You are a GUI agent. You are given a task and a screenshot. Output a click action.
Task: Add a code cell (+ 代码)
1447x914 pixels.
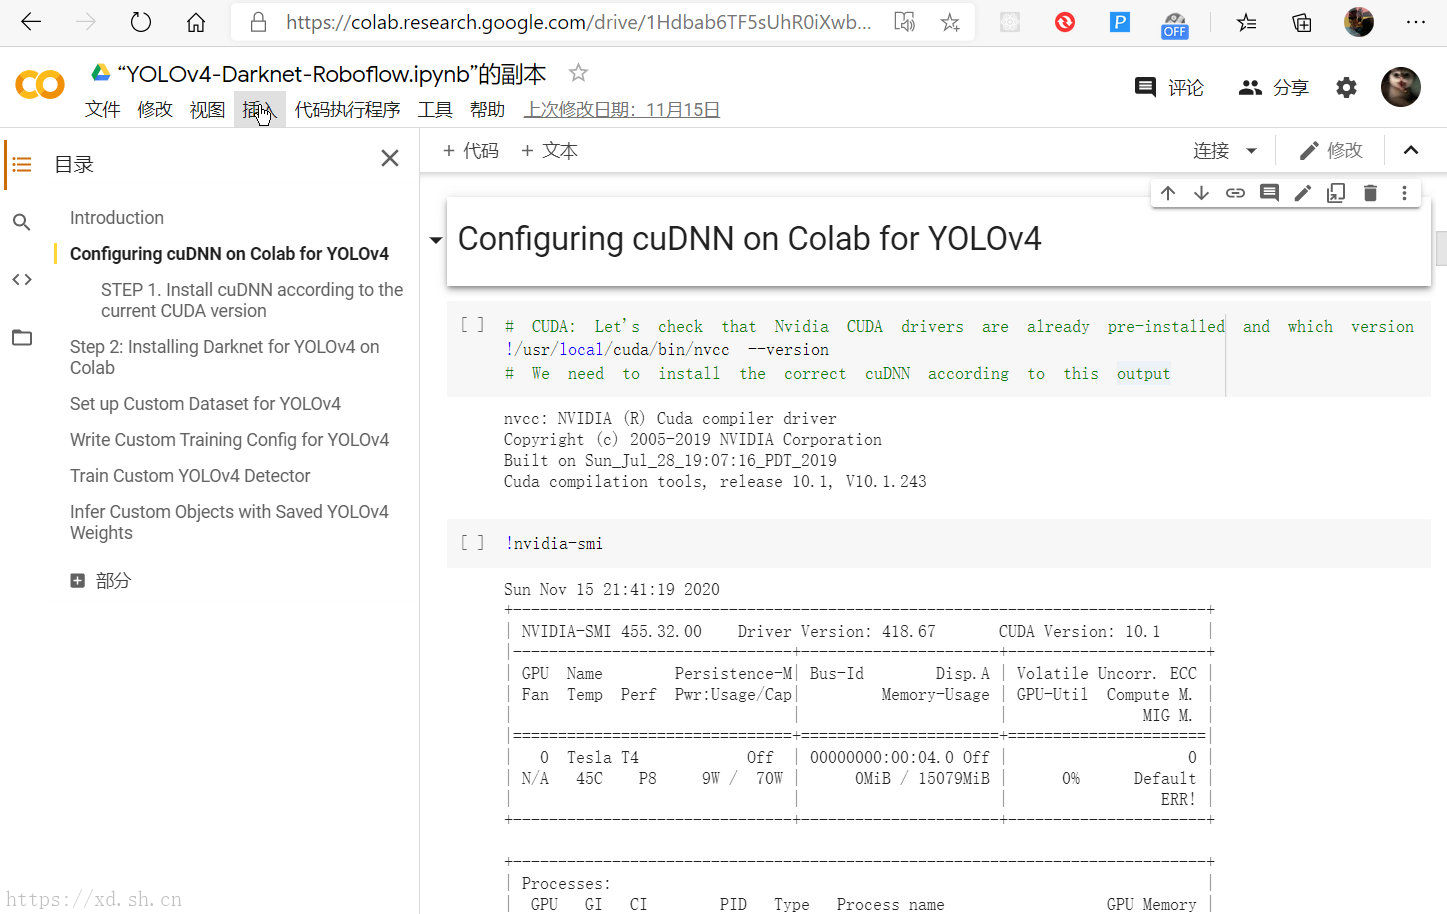tap(470, 151)
